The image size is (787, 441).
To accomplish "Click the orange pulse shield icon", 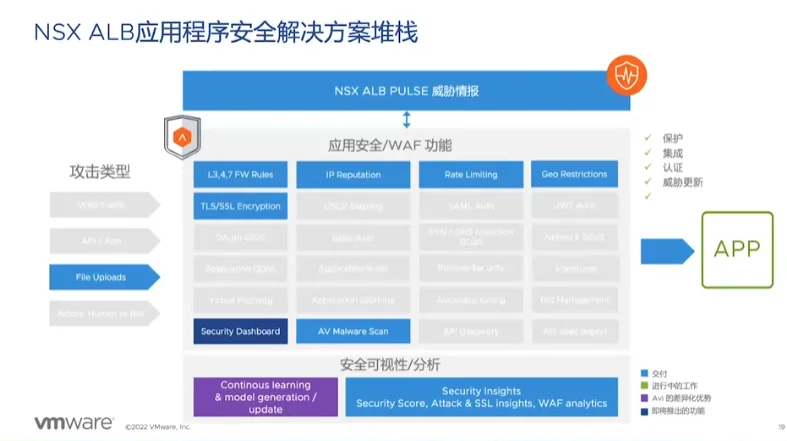I will click(x=626, y=75).
